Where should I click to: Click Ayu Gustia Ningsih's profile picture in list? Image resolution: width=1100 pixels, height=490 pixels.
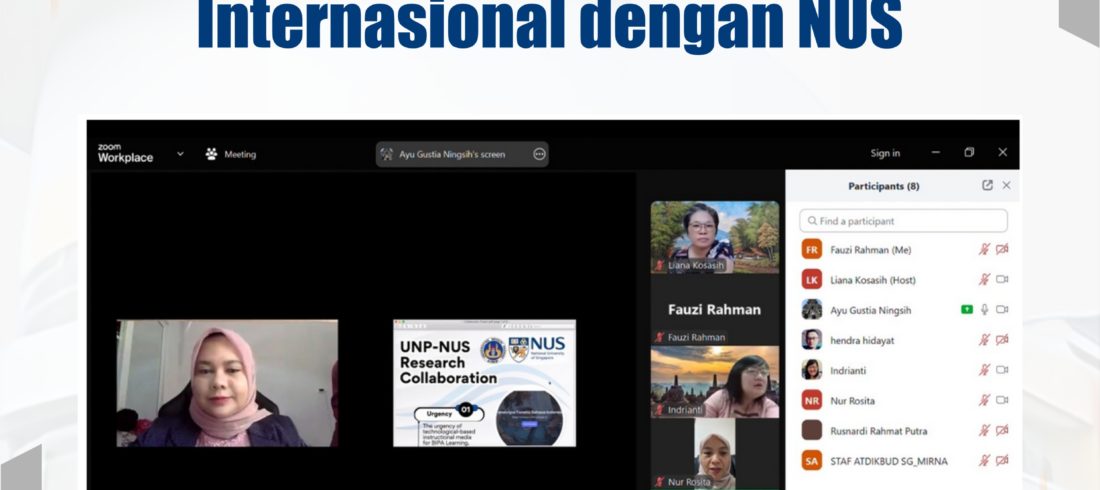click(812, 310)
